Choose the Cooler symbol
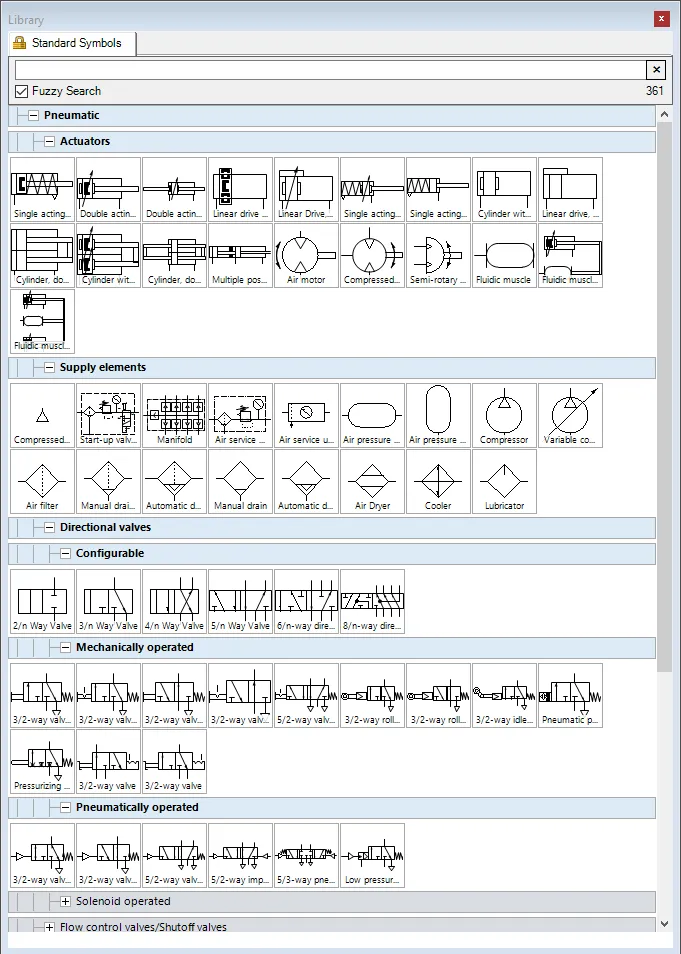This screenshot has width=681, height=954. (x=438, y=481)
